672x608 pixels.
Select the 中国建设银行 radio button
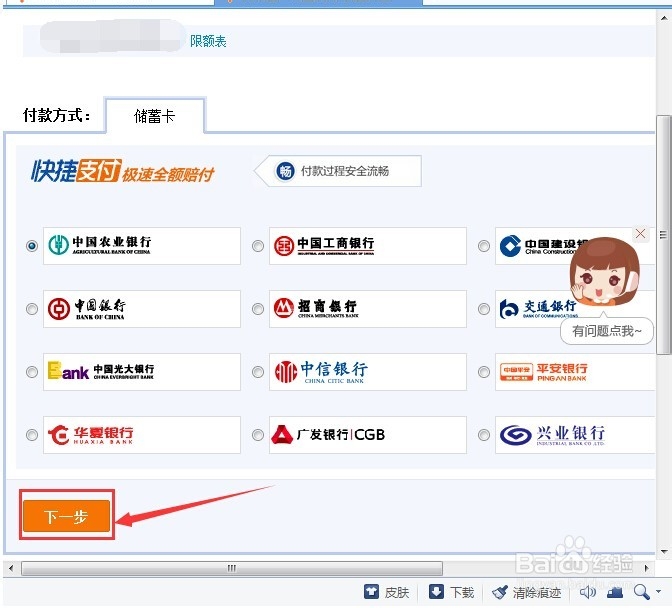pos(484,246)
